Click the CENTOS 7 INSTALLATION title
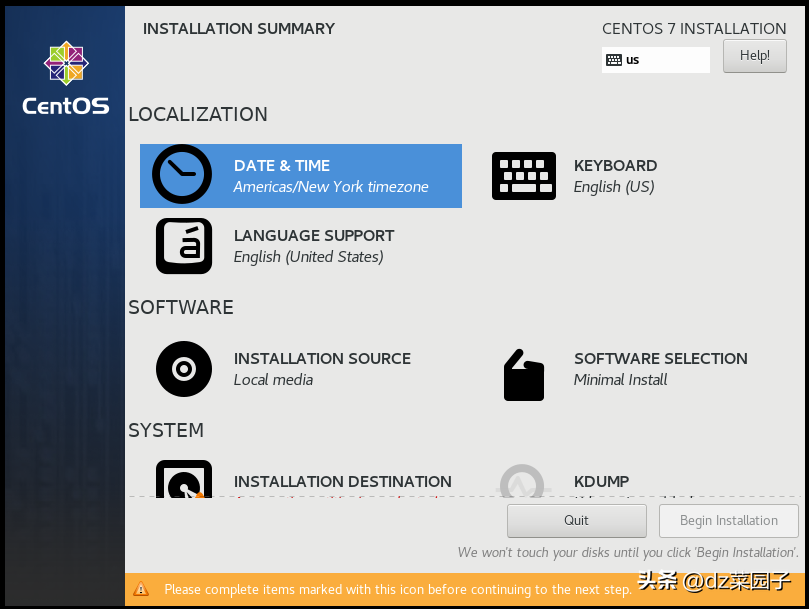809x609 pixels. click(x=694, y=28)
